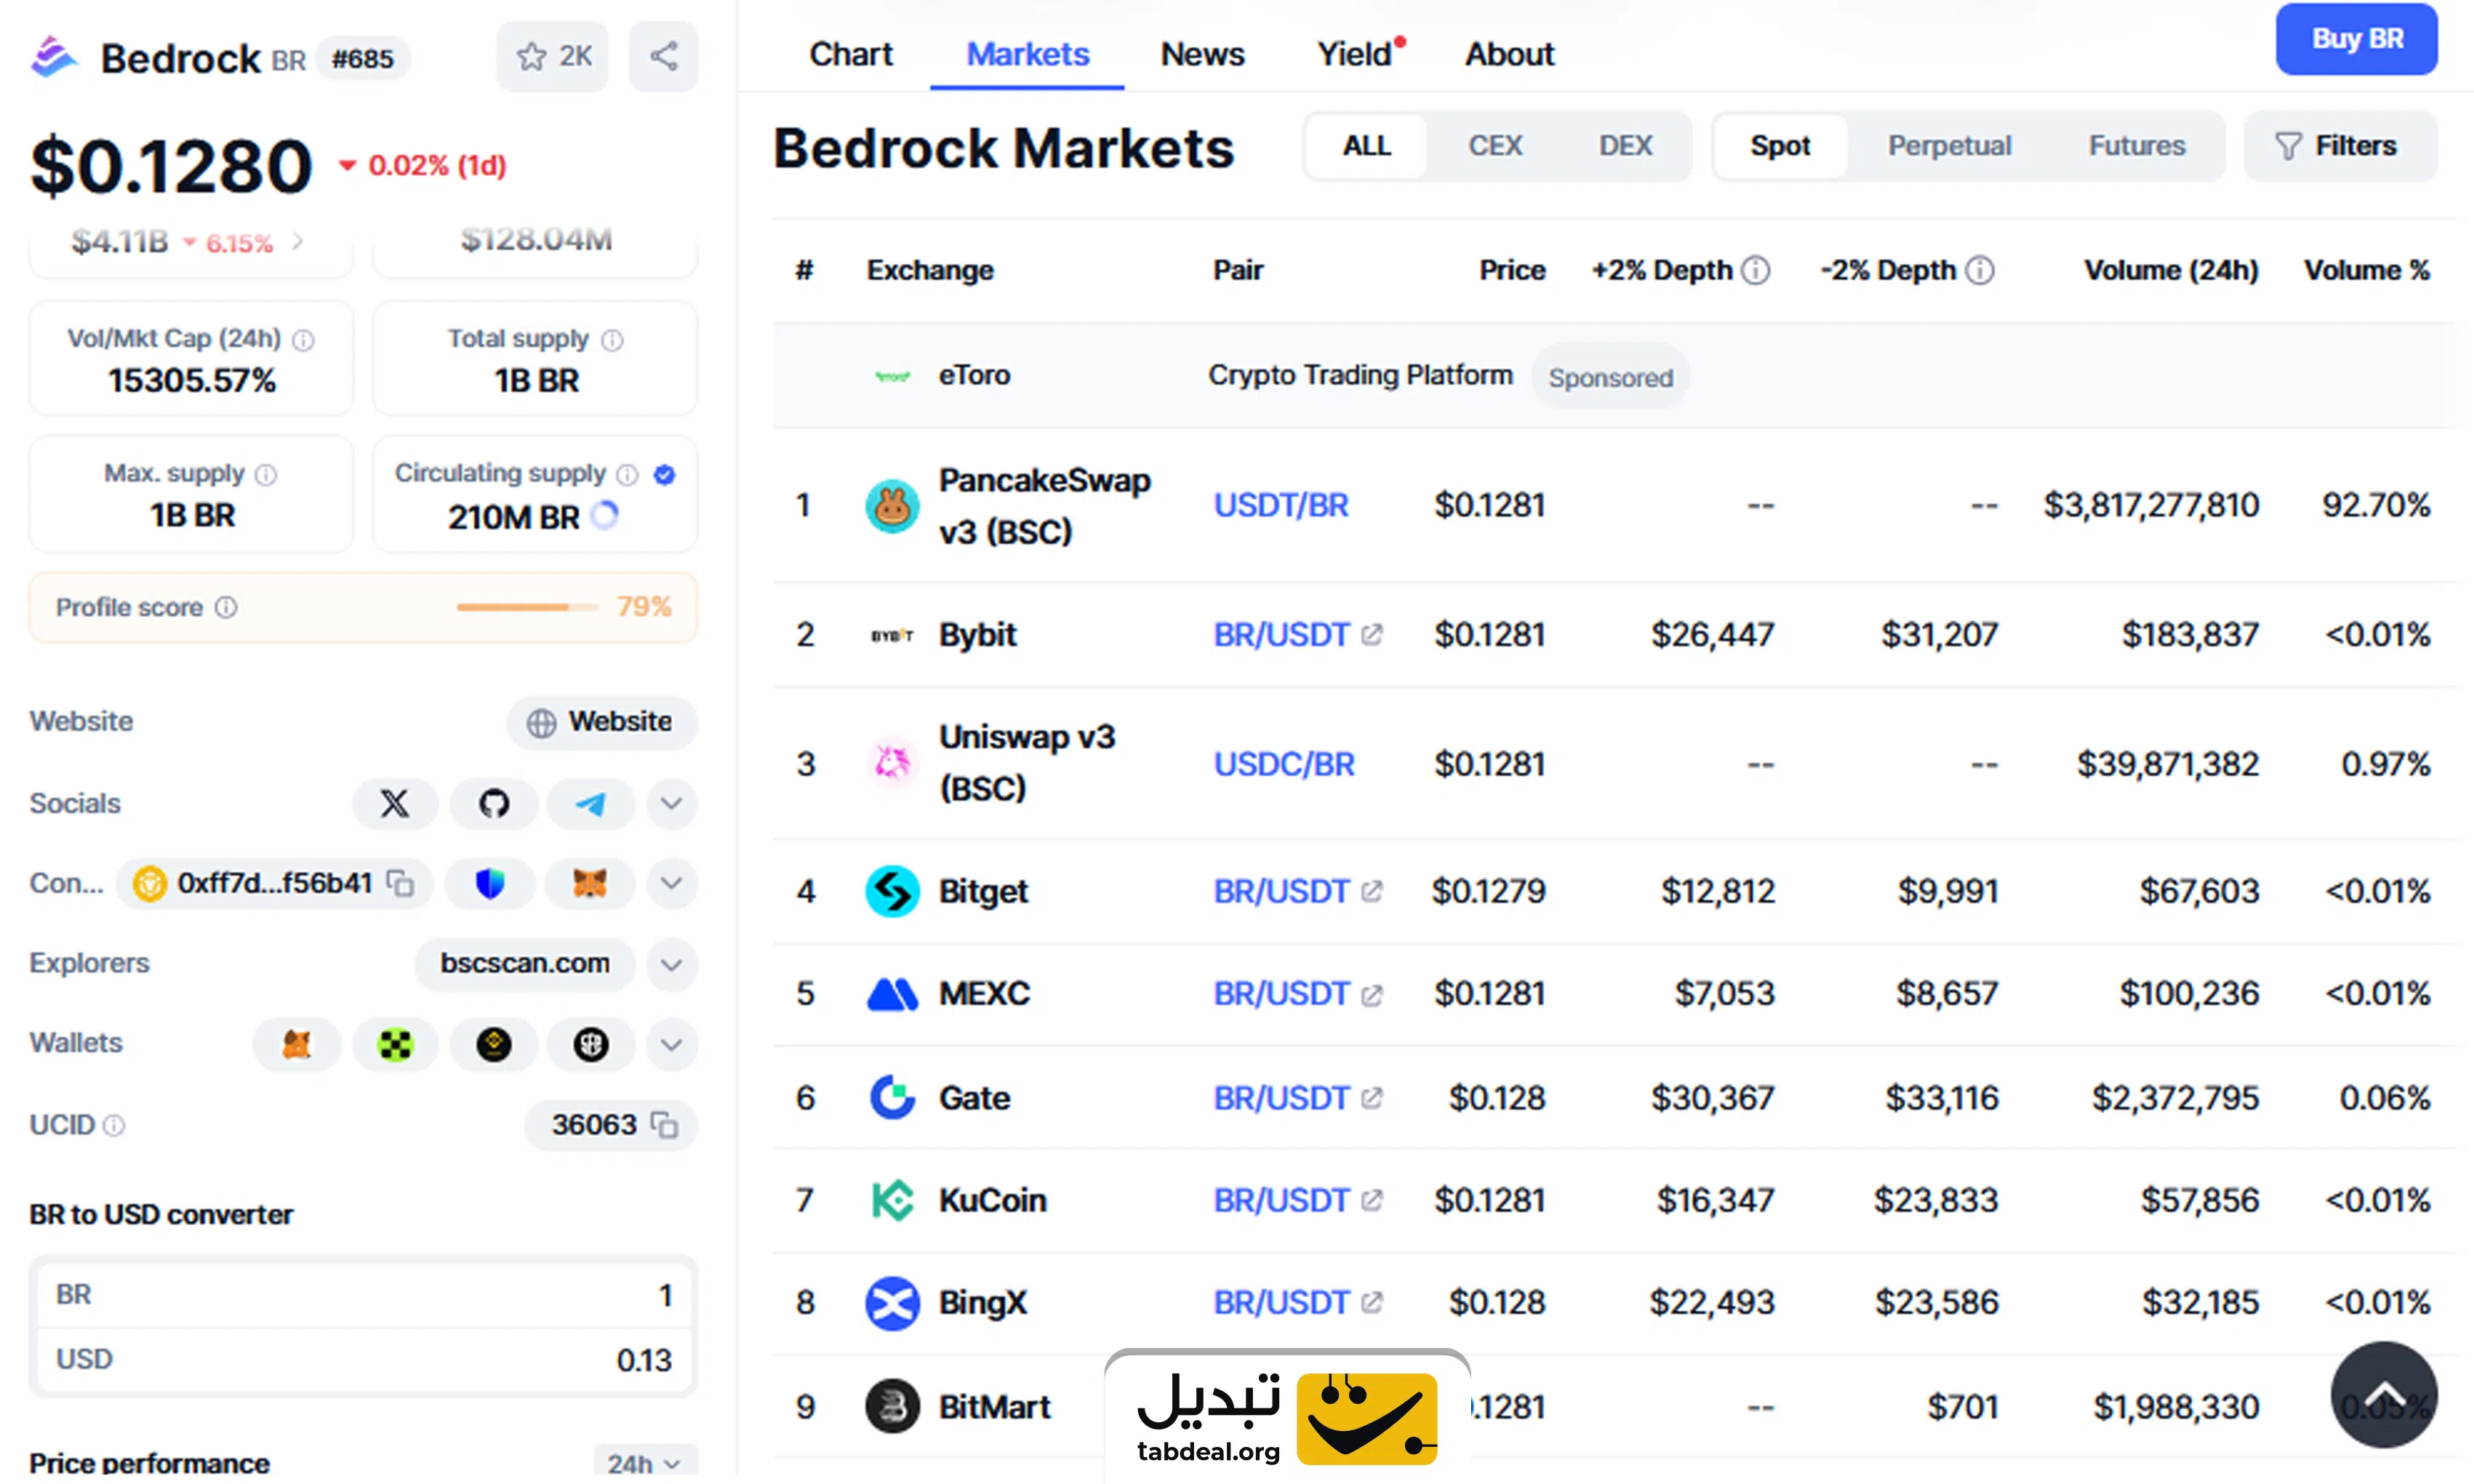
Task: Select the Perpetual market type
Action: pyautogui.click(x=1949, y=146)
